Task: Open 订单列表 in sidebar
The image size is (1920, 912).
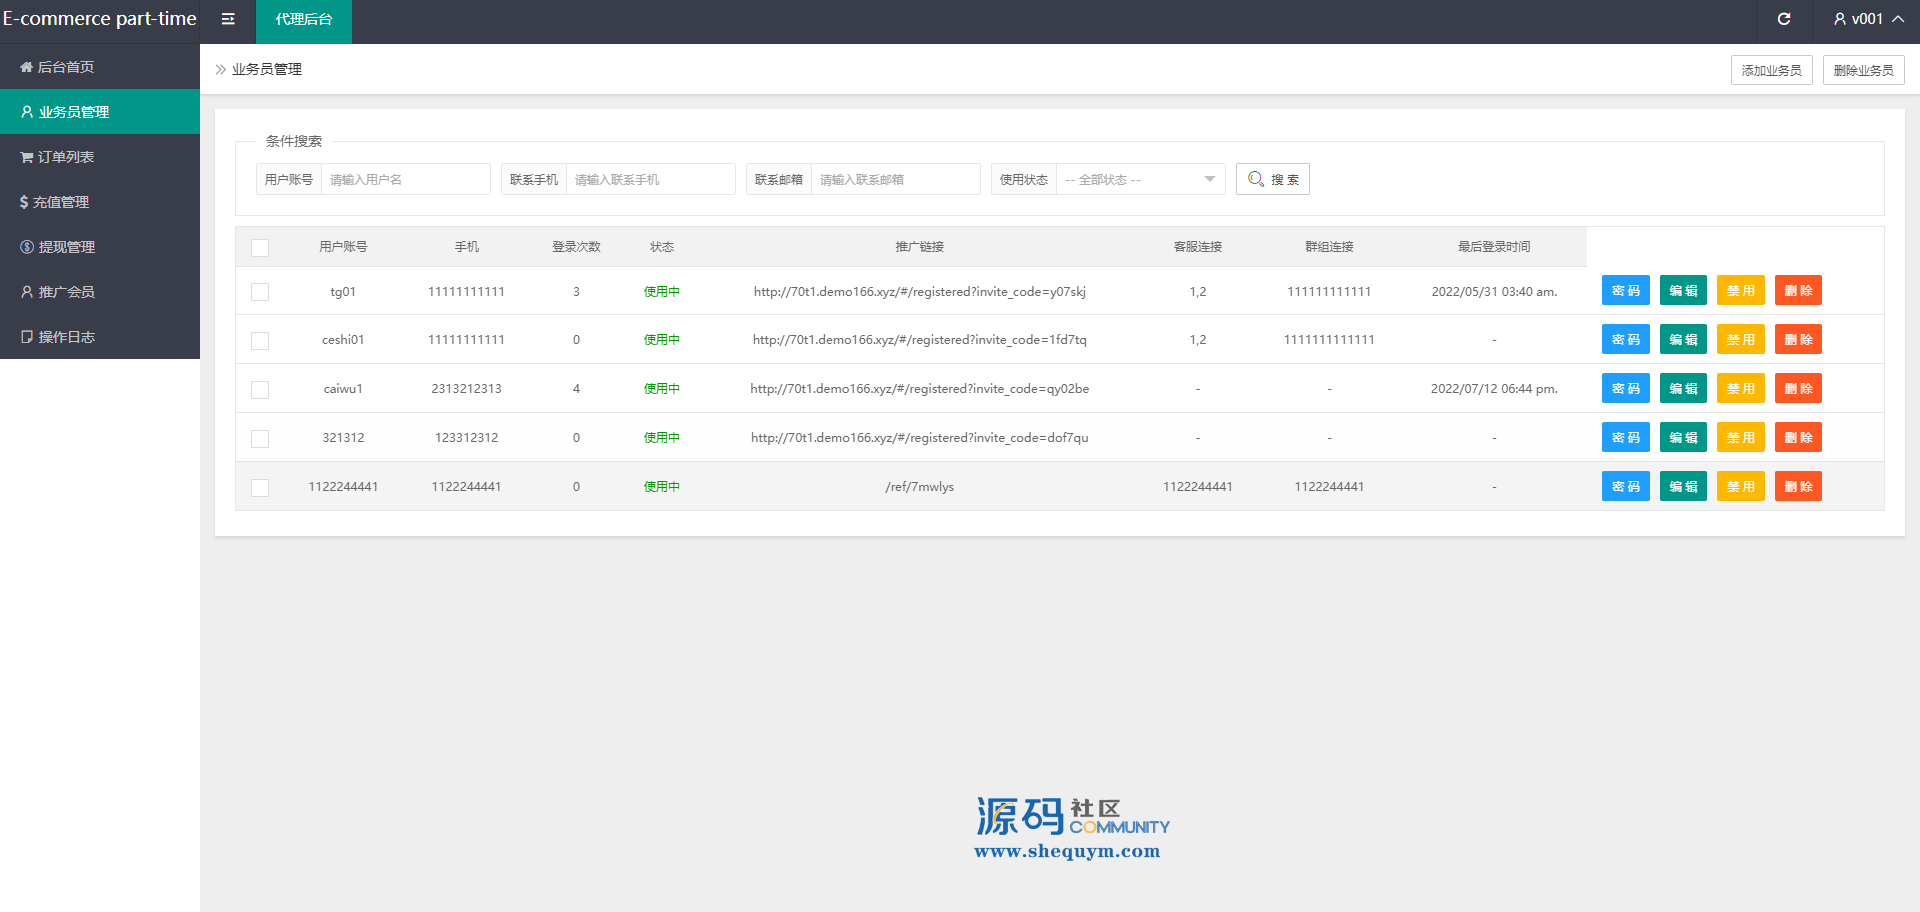Action: click(100, 157)
